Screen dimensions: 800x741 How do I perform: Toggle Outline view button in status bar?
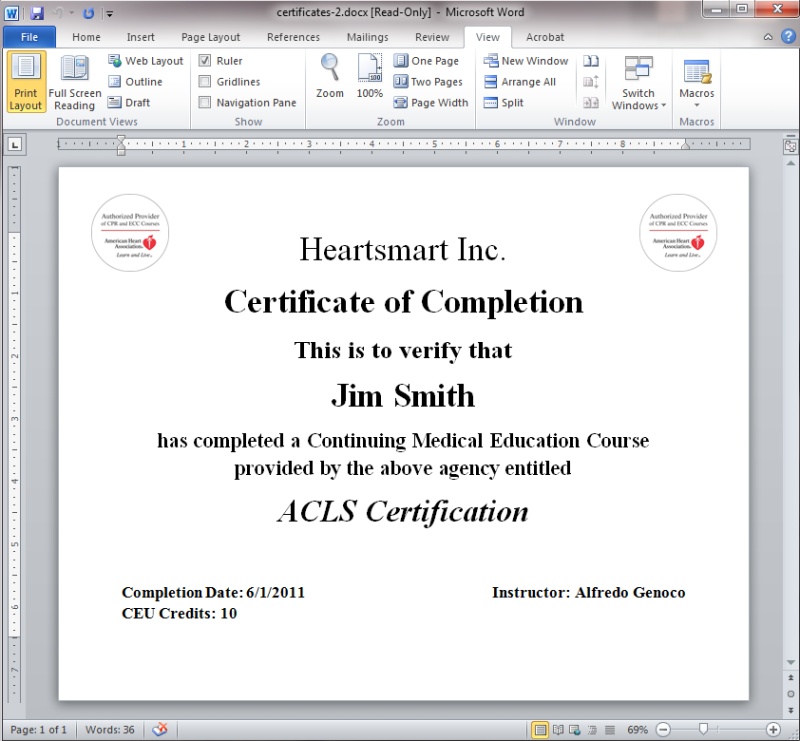pos(592,730)
